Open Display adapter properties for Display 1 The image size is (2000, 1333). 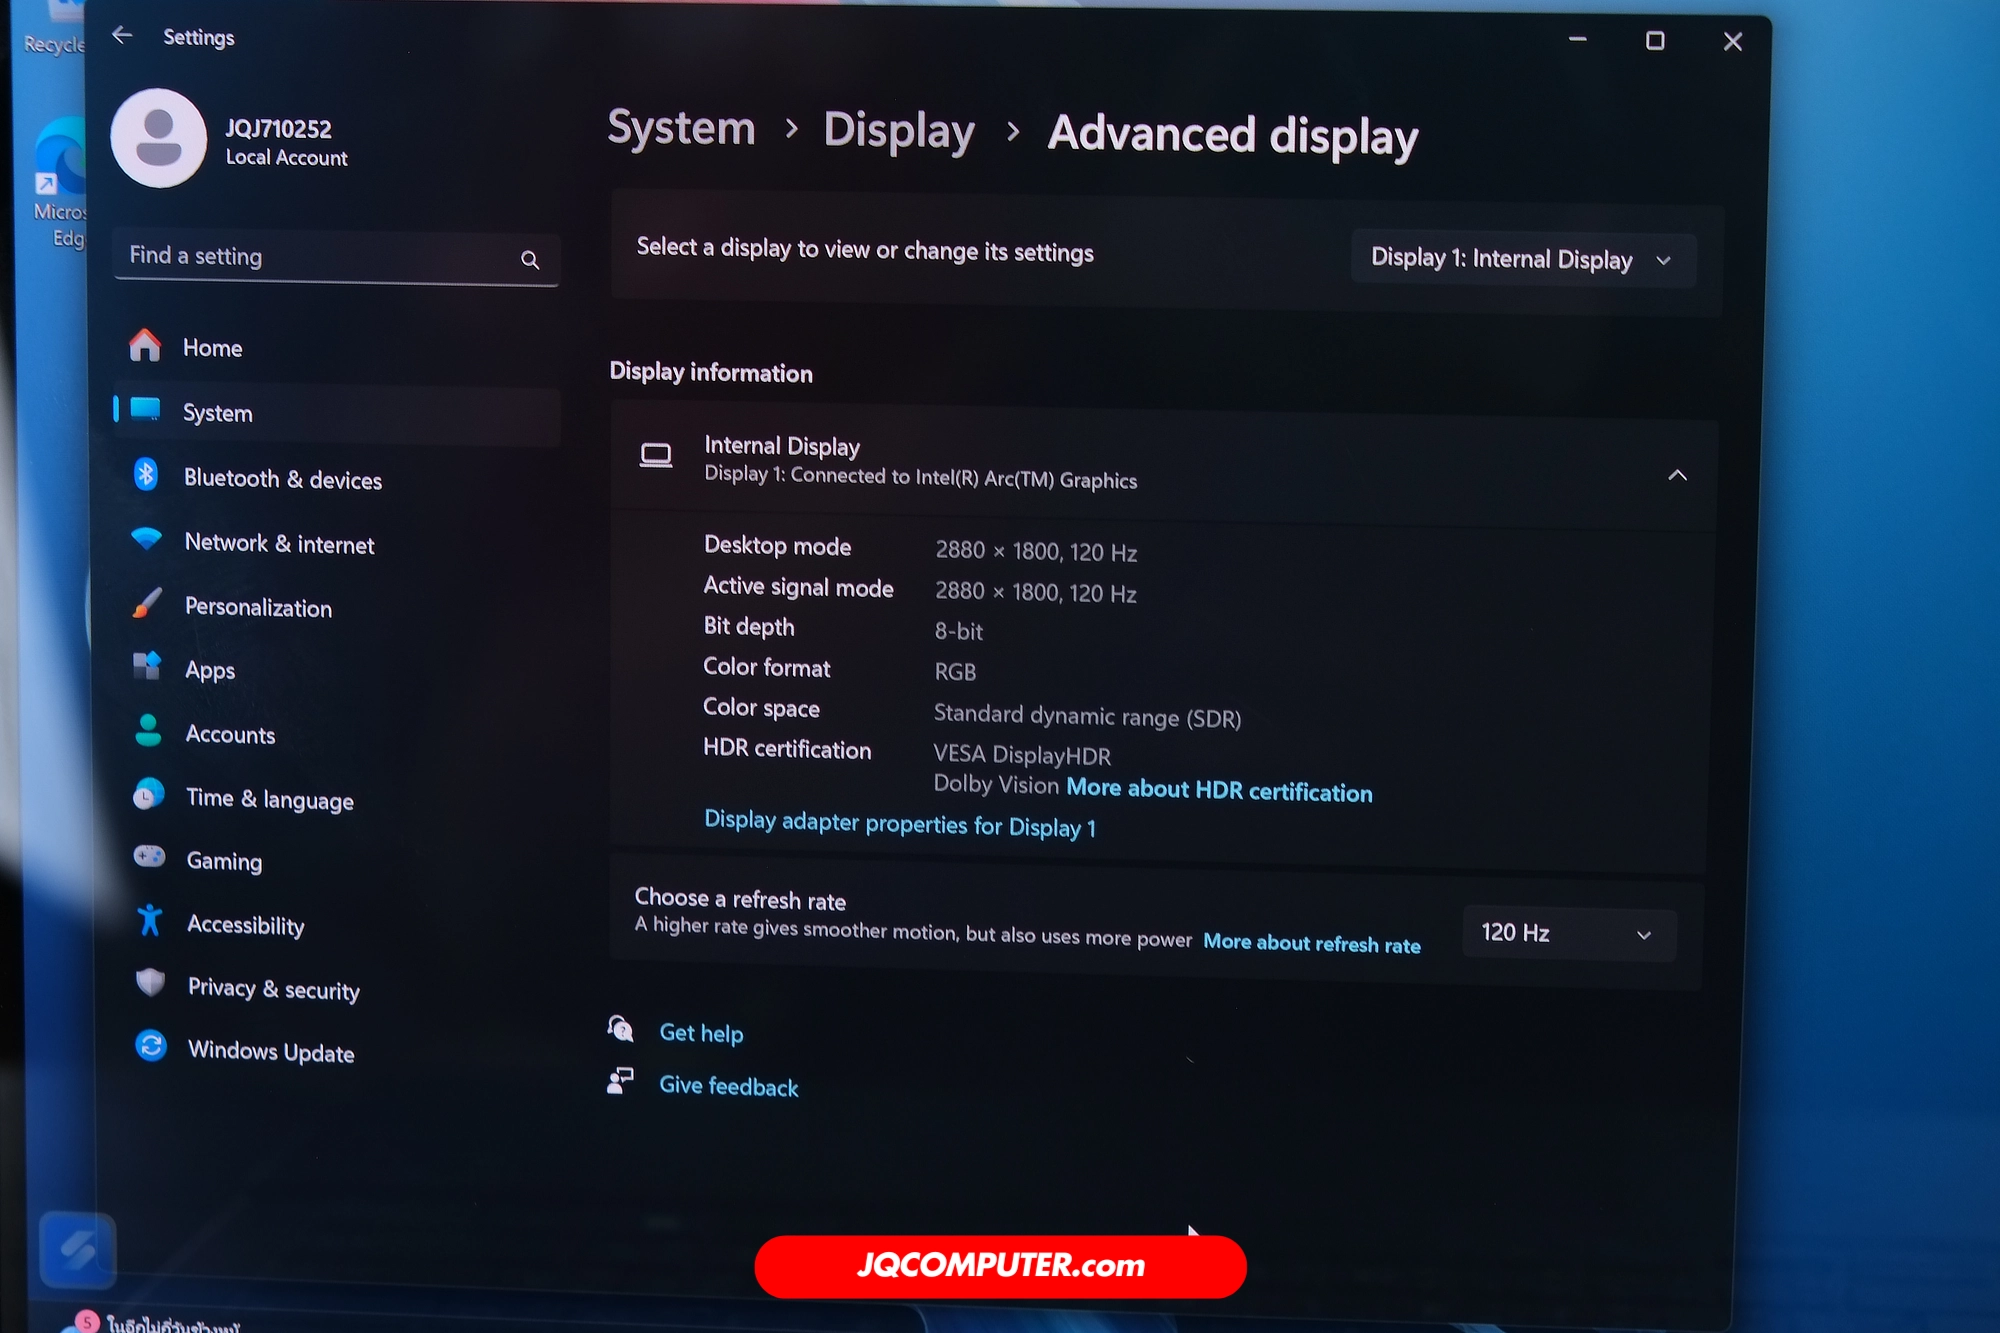click(x=900, y=824)
